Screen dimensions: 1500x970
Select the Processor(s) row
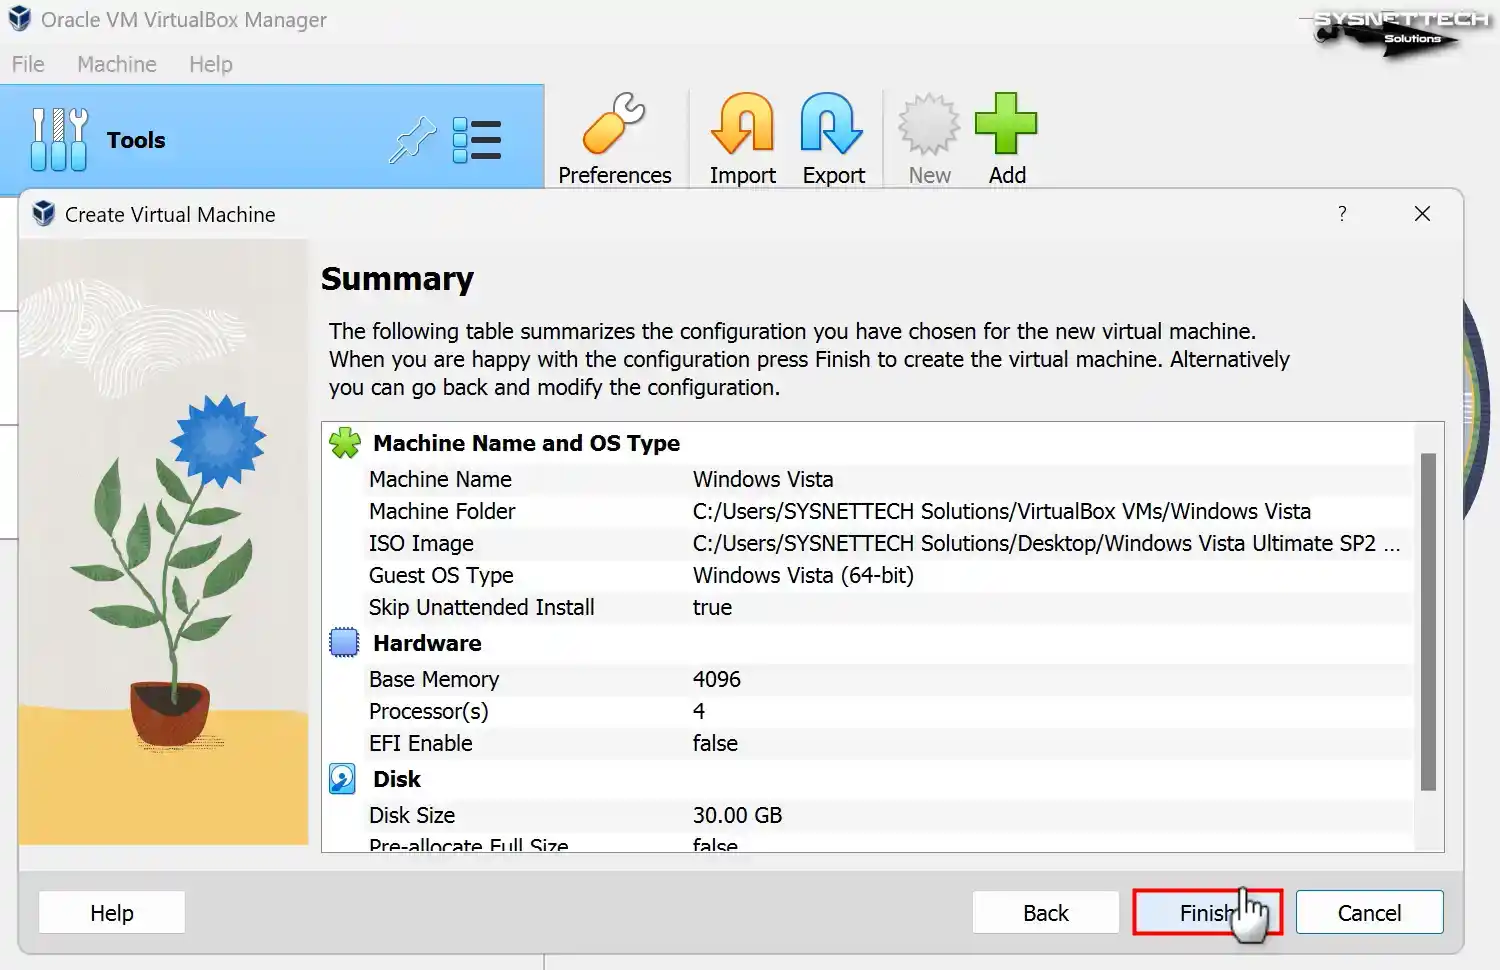867,711
